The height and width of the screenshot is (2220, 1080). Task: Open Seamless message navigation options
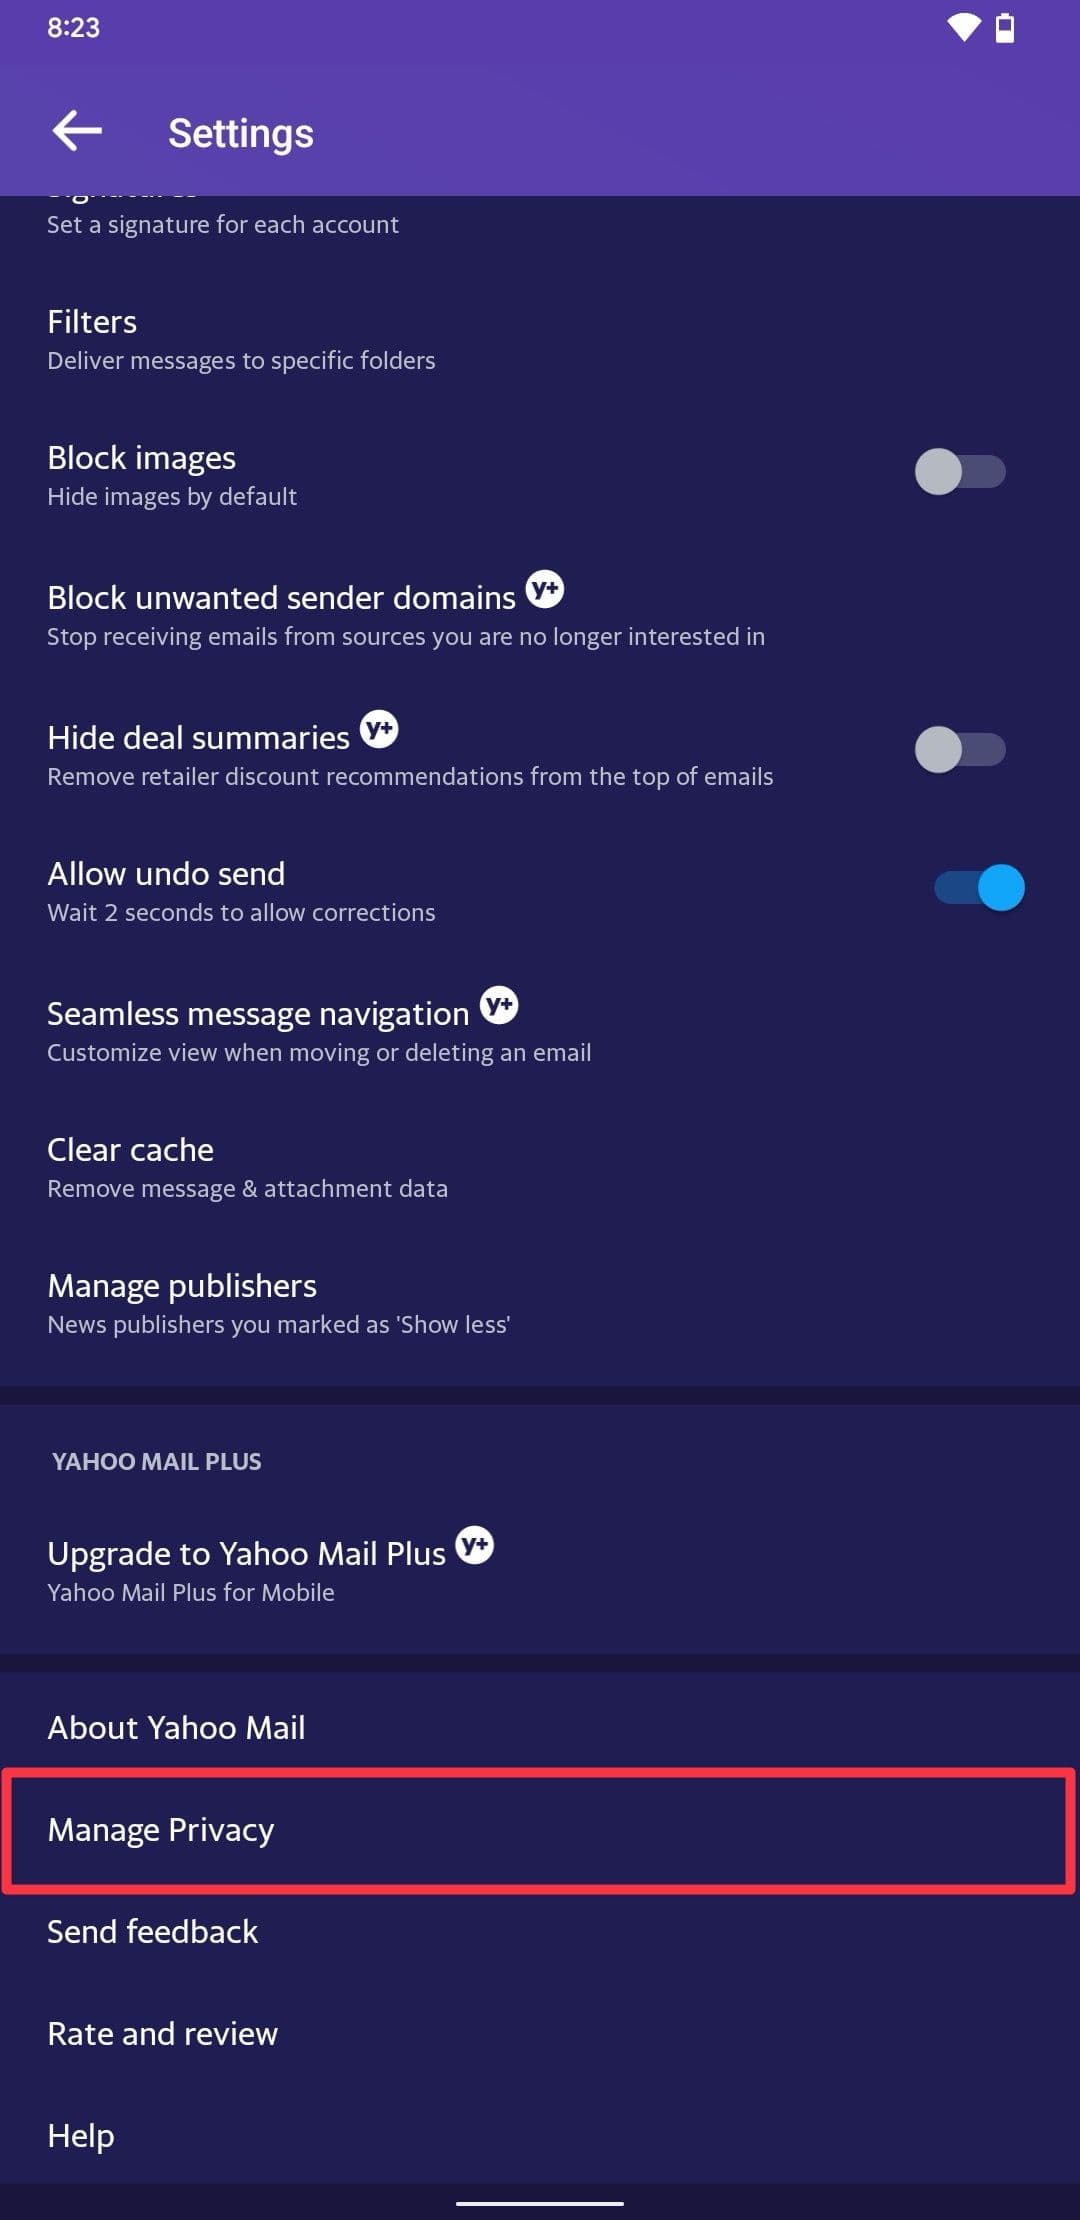pyautogui.click(x=258, y=1030)
